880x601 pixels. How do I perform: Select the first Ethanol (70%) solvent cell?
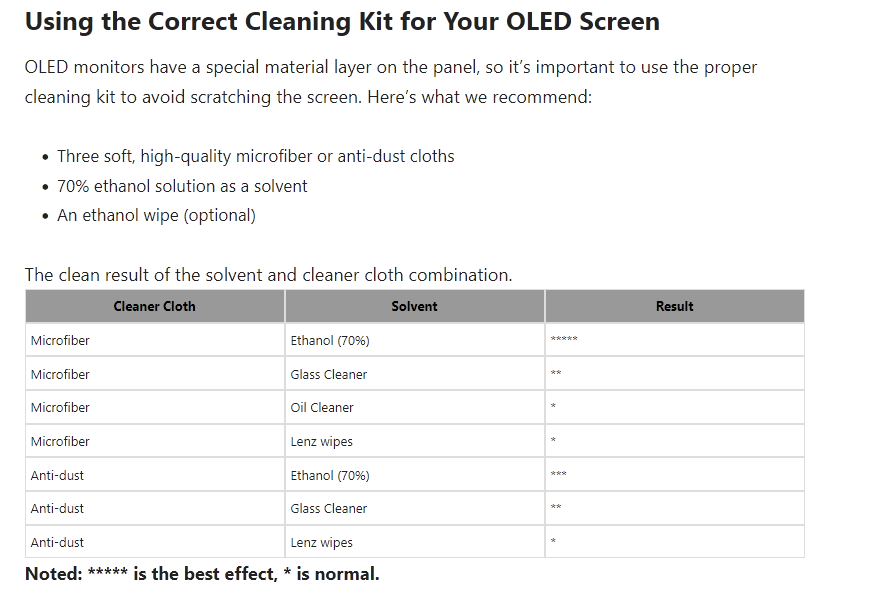point(415,340)
